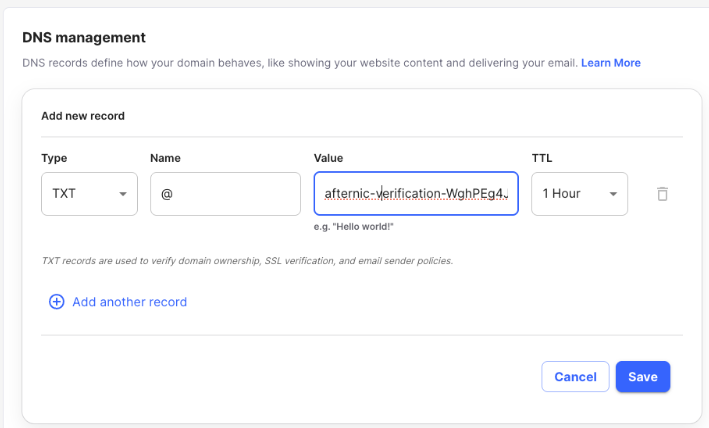
Task: Click the 'Add new record' section title
Action: pyautogui.click(x=83, y=116)
